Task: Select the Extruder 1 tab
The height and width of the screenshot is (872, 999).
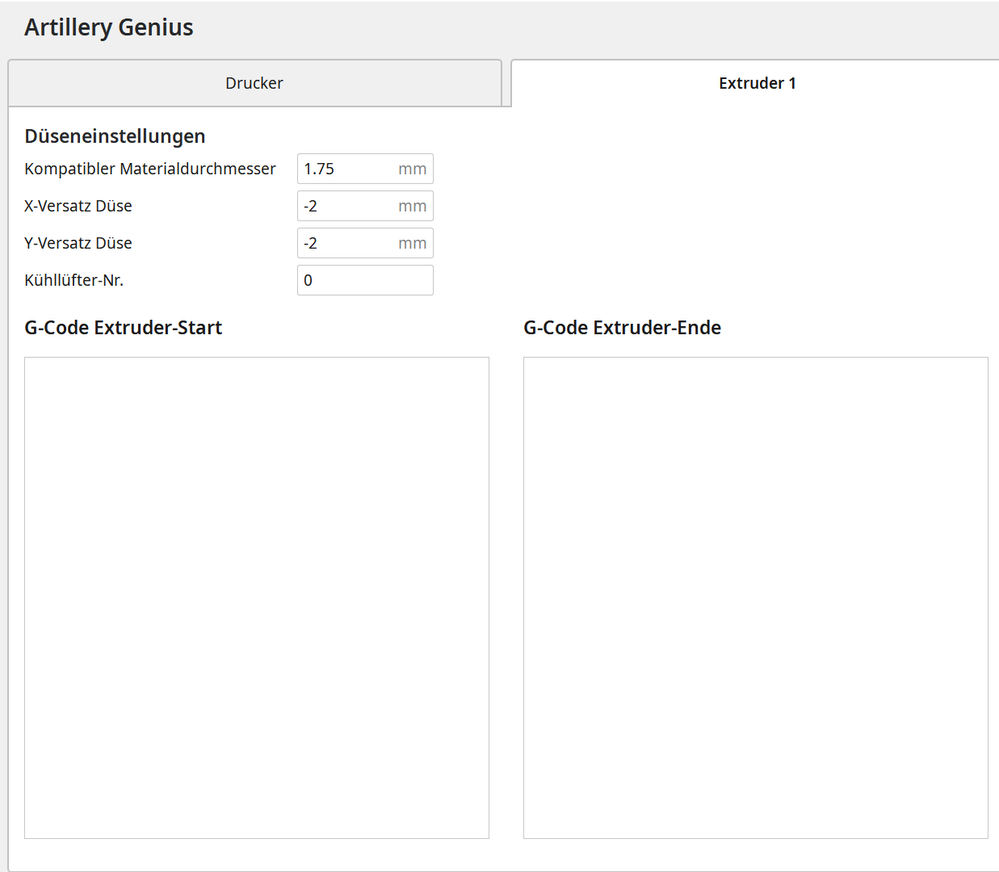Action: (756, 83)
